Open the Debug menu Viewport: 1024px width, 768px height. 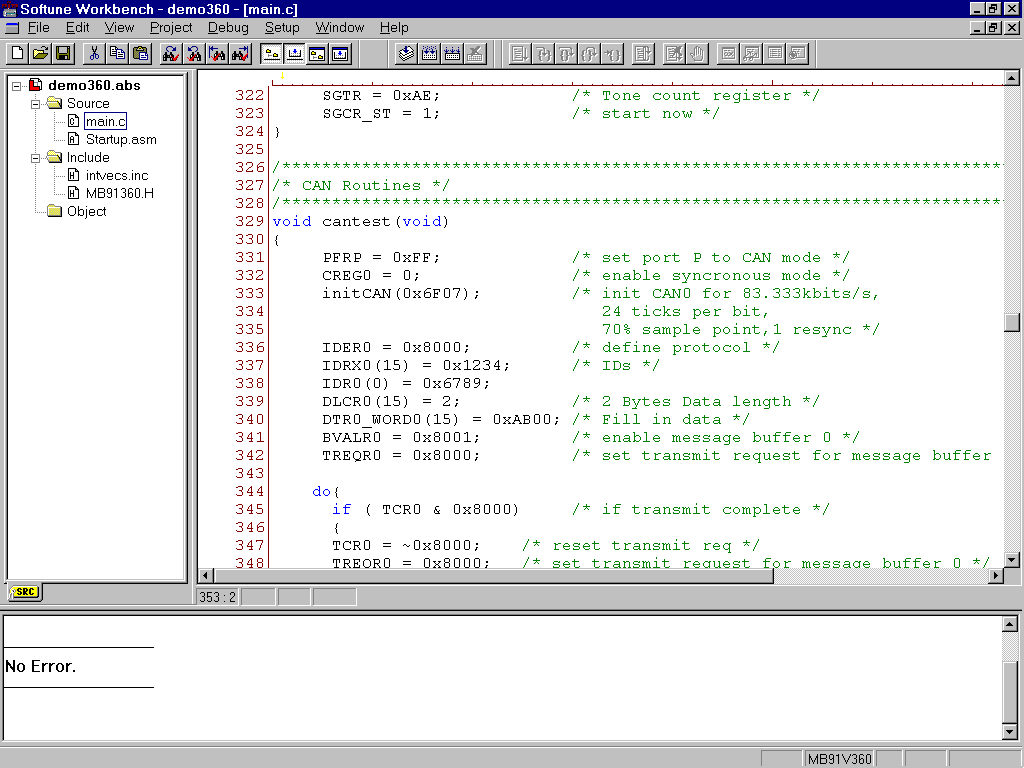[228, 27]
